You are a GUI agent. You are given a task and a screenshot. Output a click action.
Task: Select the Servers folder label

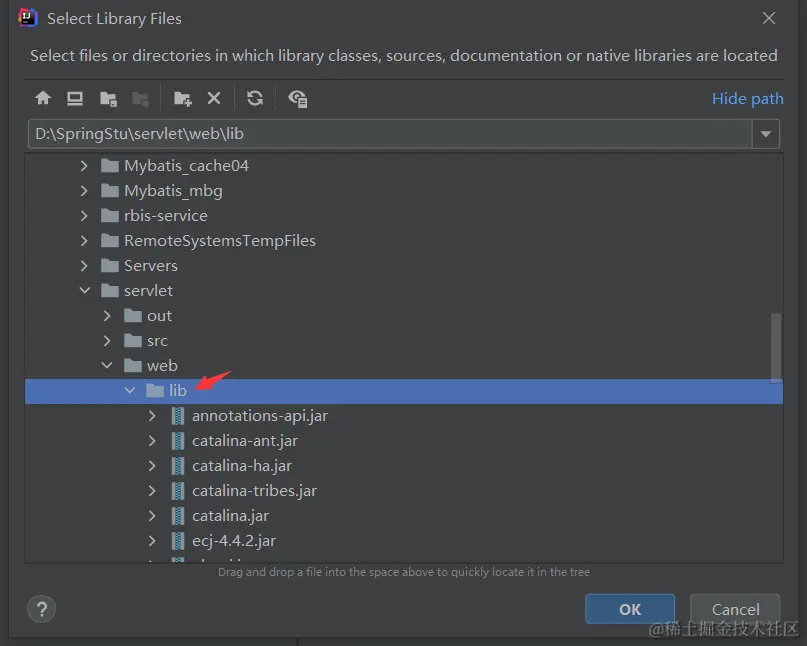pyautogui.click(x=151, y=266)
